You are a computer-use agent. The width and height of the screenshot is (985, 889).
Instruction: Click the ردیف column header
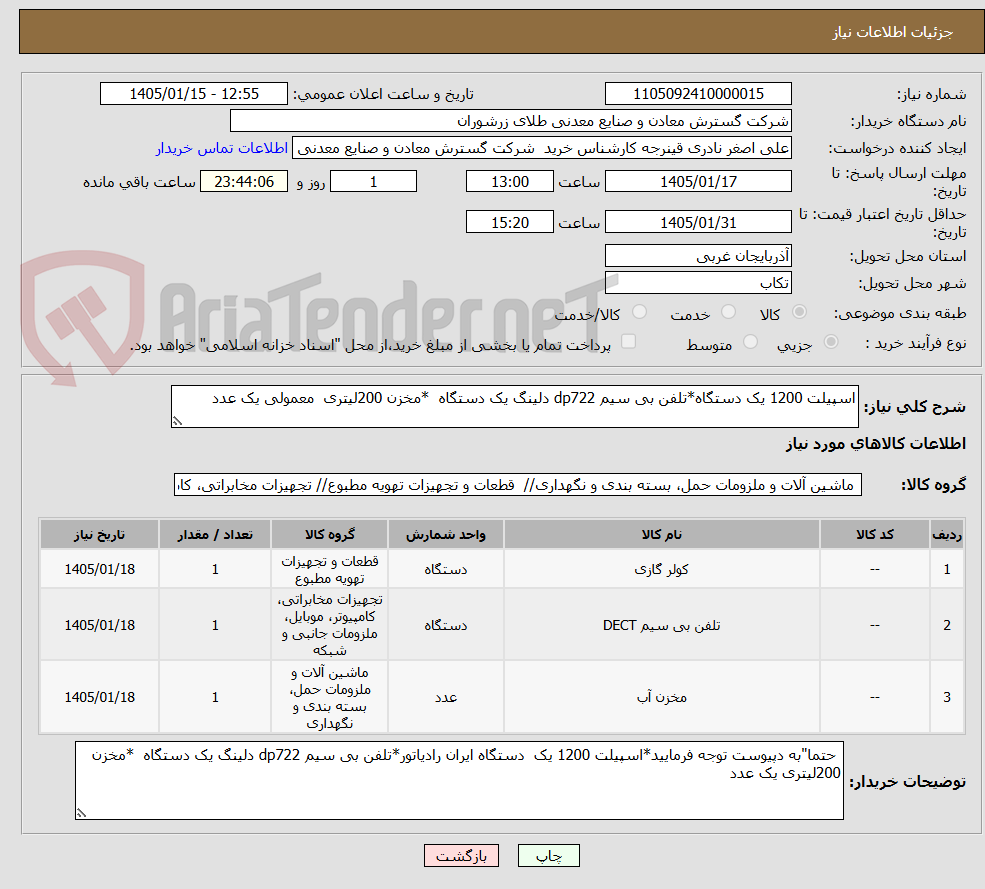tap(947, 534)
